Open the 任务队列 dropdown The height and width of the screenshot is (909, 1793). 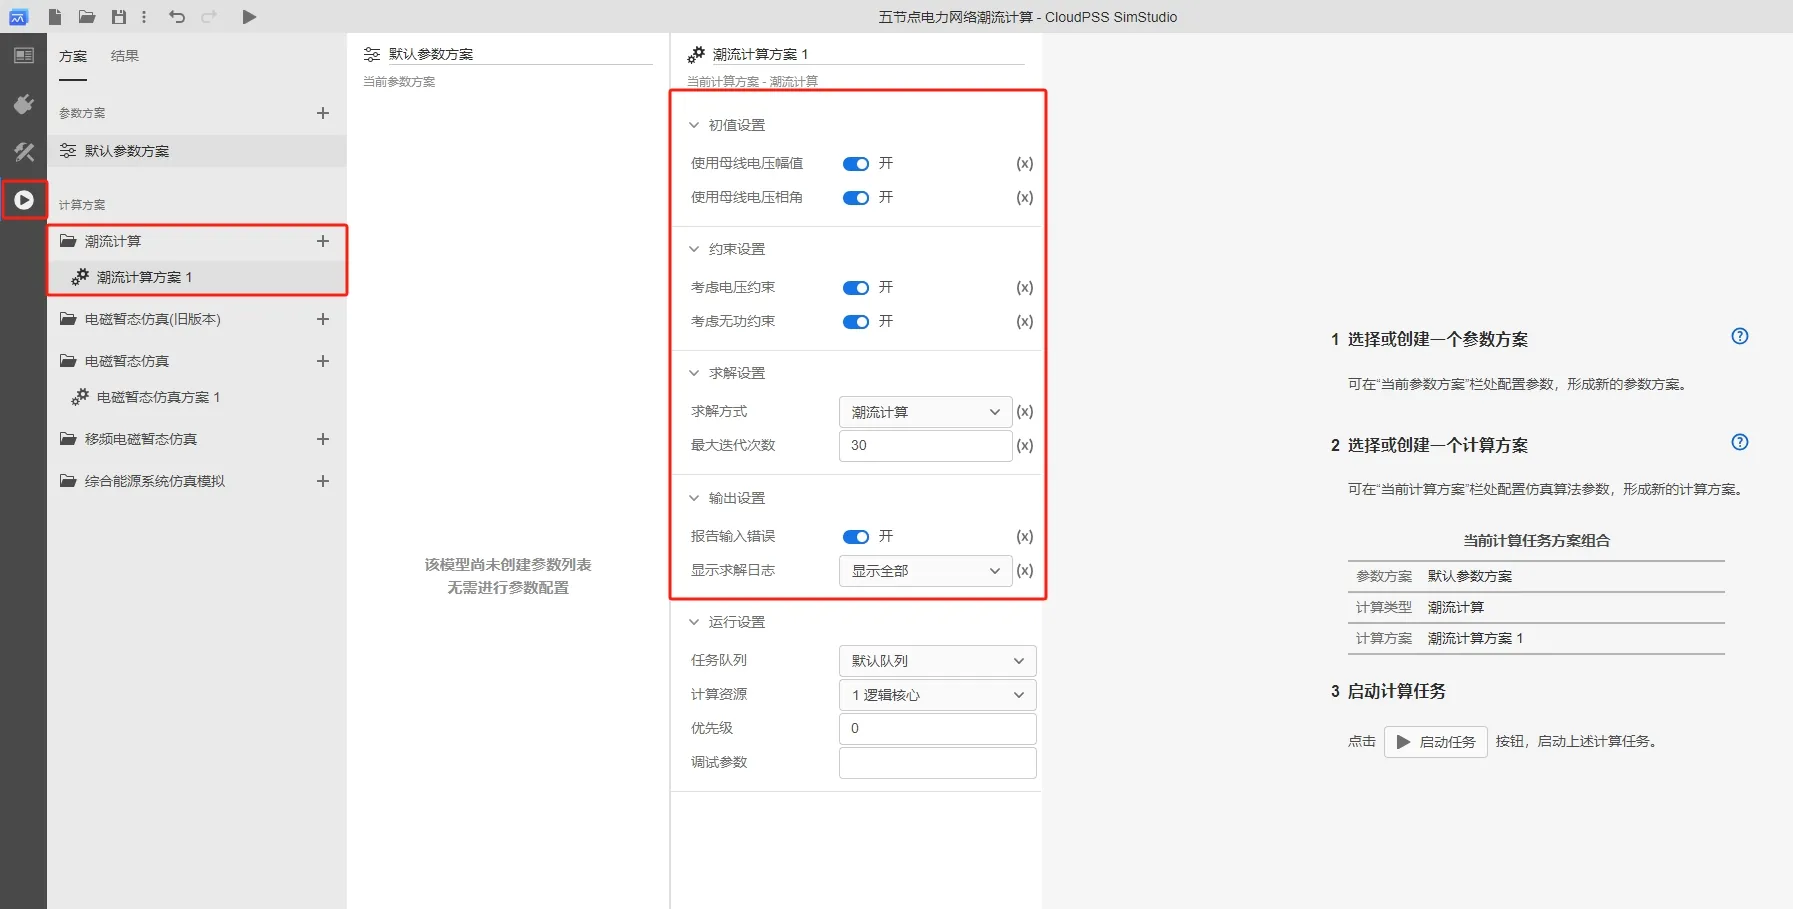(x=937, y=661)
